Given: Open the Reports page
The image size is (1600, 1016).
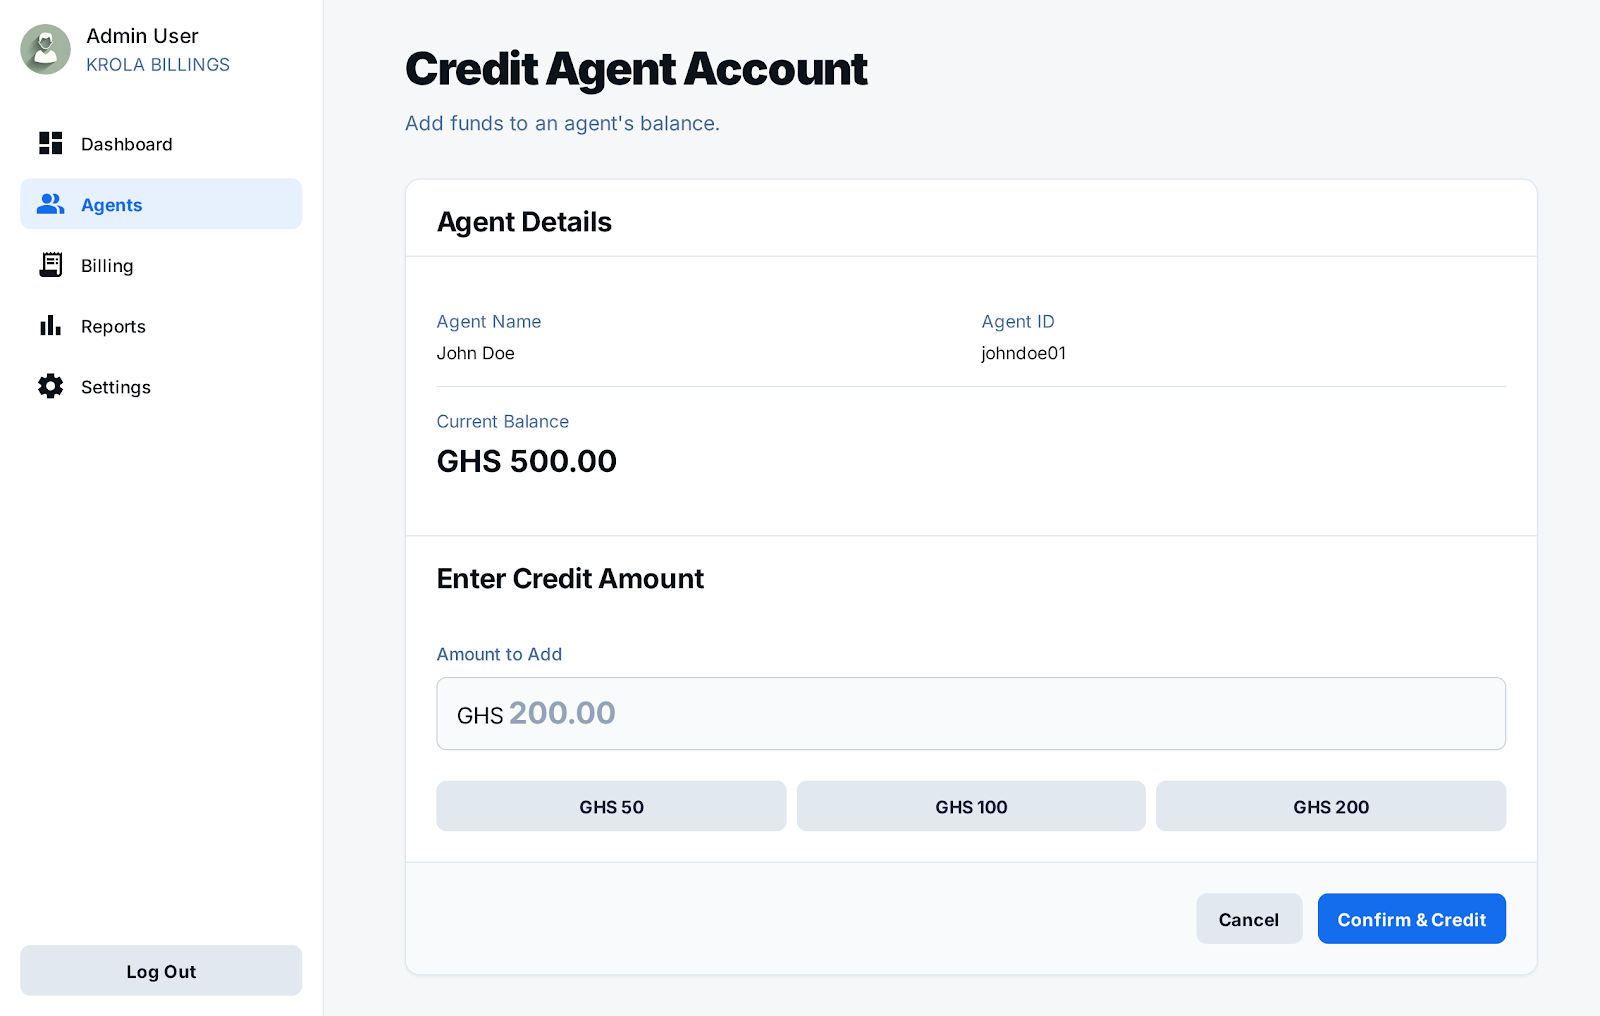Looking at the screenshot, I should [113, 327].
